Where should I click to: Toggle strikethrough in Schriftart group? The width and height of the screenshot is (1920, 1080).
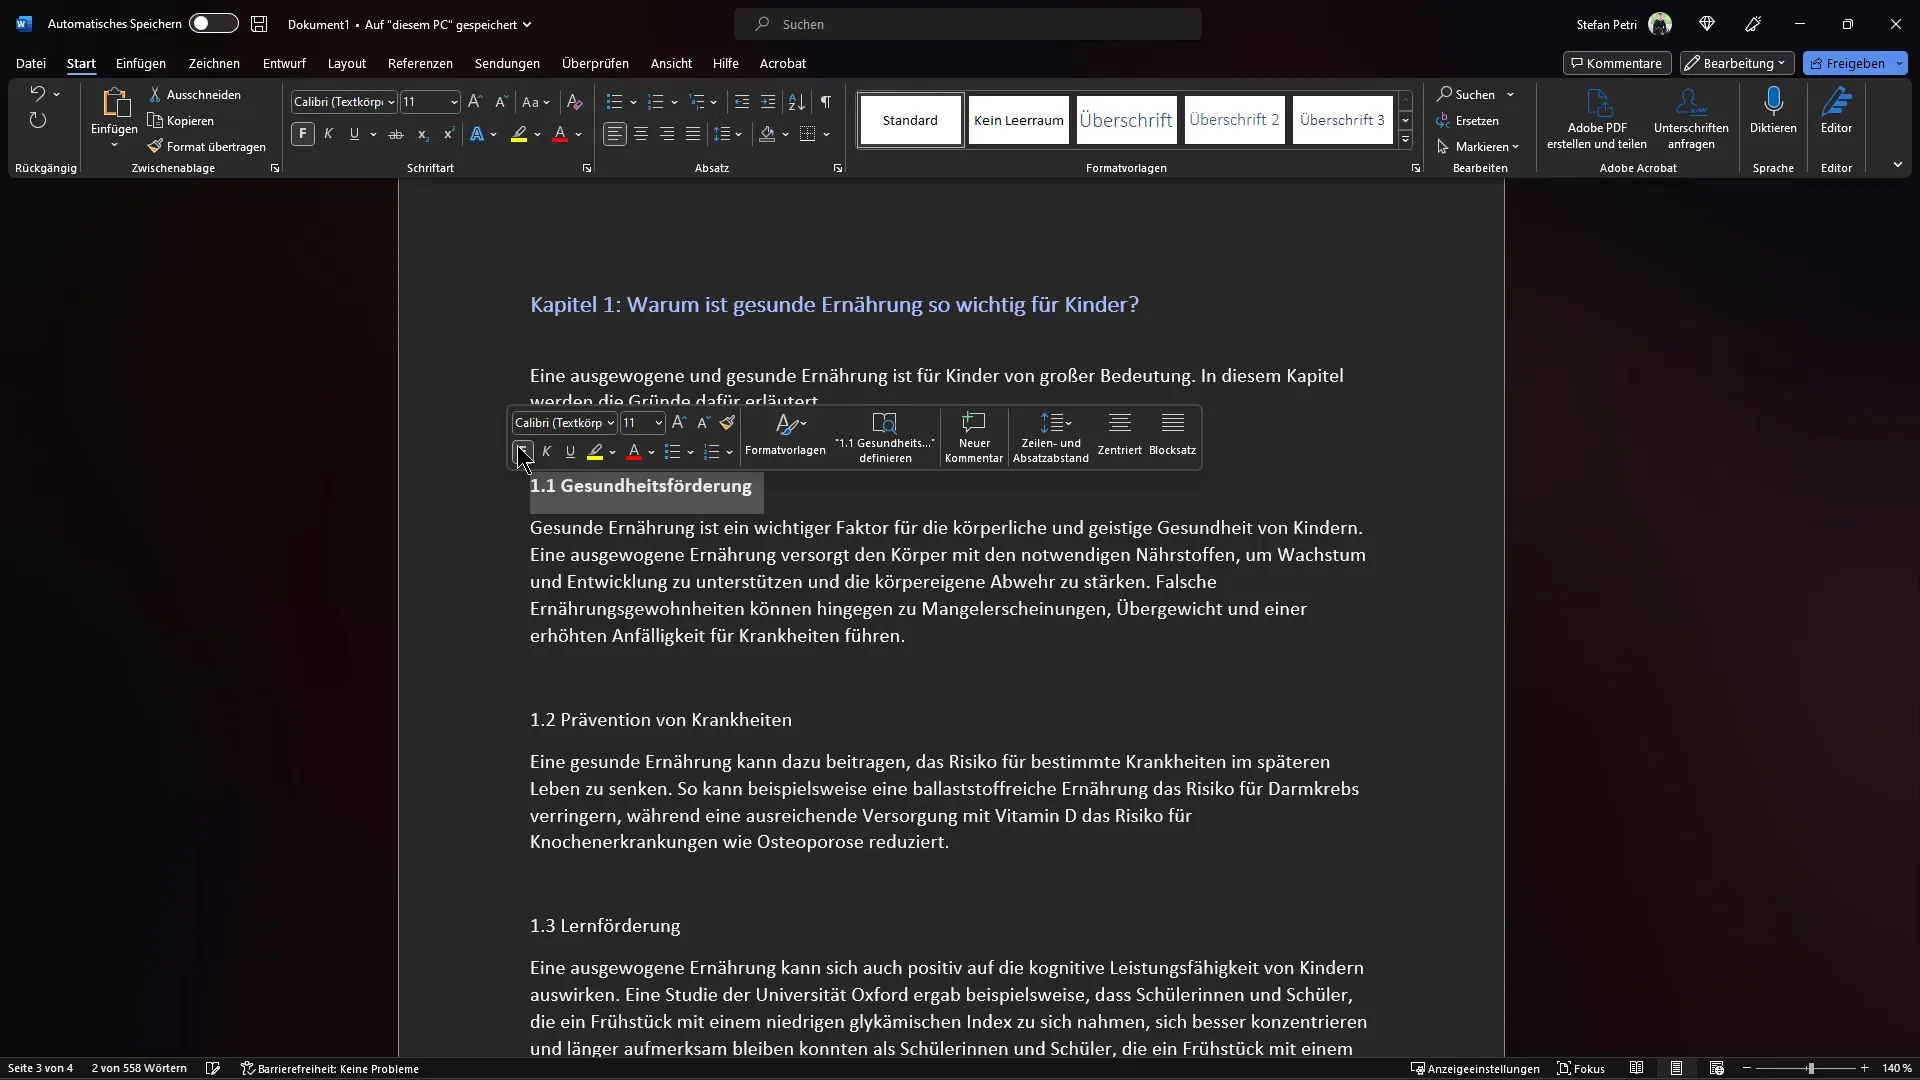click(x=396, y=134)
